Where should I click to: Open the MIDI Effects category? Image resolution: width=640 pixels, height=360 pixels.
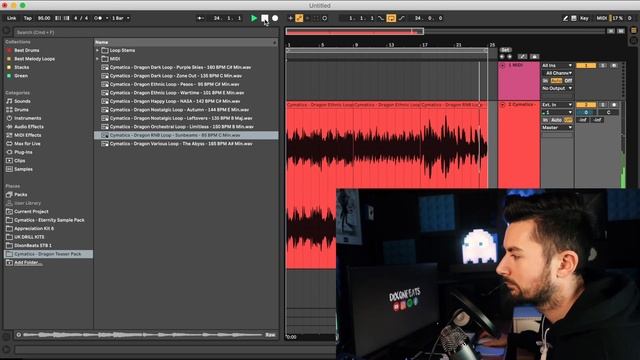pyautogui.click(x=27, y=135)
